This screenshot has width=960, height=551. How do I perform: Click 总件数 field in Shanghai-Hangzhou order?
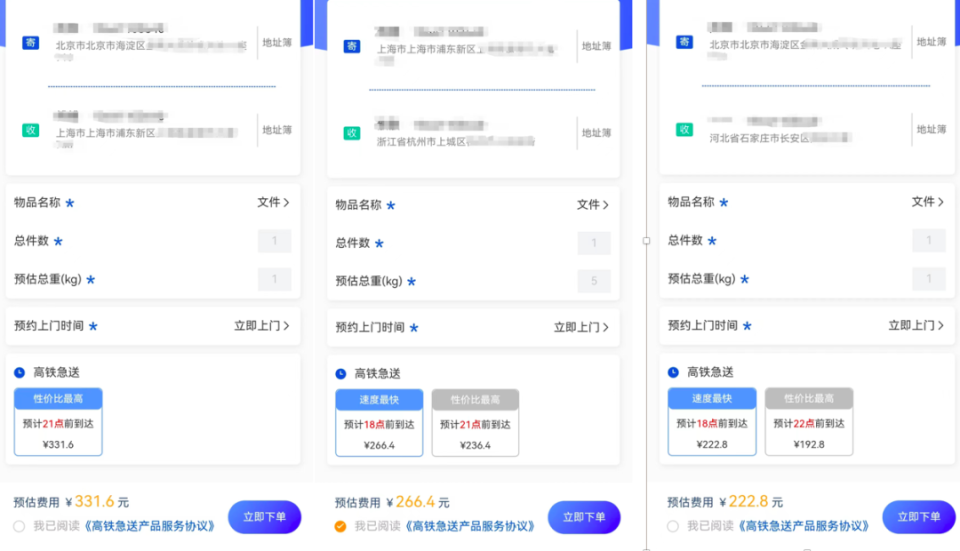pyautogui.click(x=594, y=243)
